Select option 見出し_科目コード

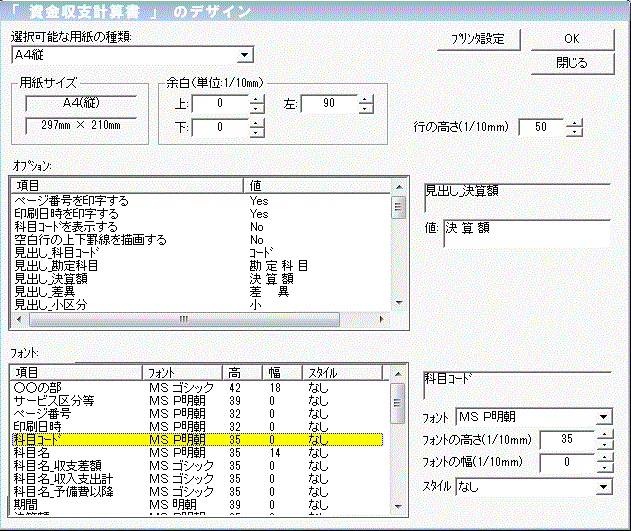pyautogui.click(x=201, y=253)
